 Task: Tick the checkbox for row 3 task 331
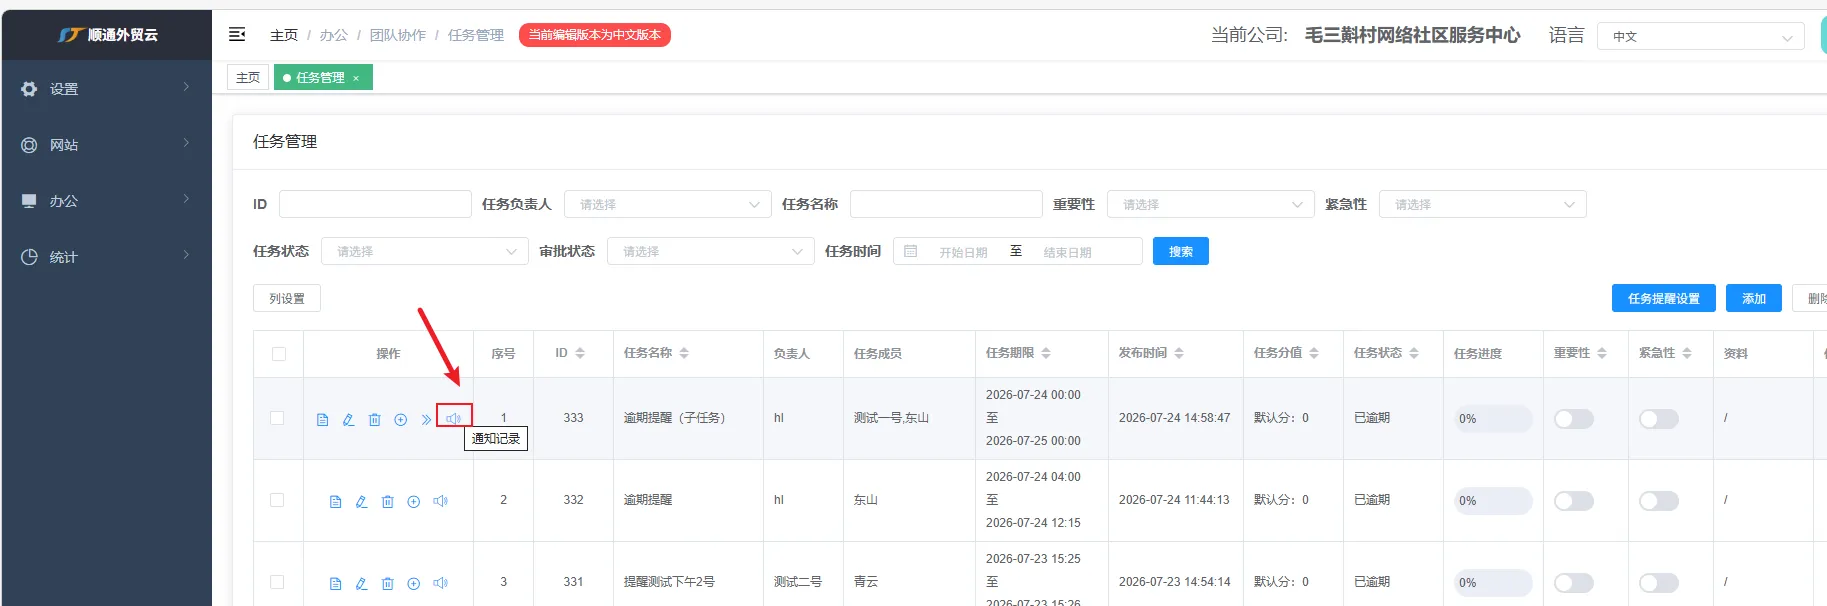click(x=277, y=582)
